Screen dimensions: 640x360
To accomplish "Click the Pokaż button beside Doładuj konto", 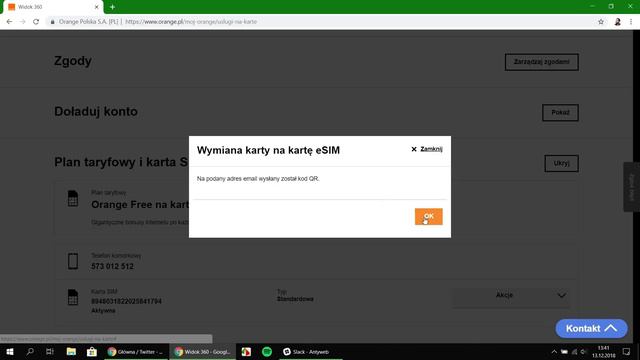I will pyautogui.click(x=560, y=113).
